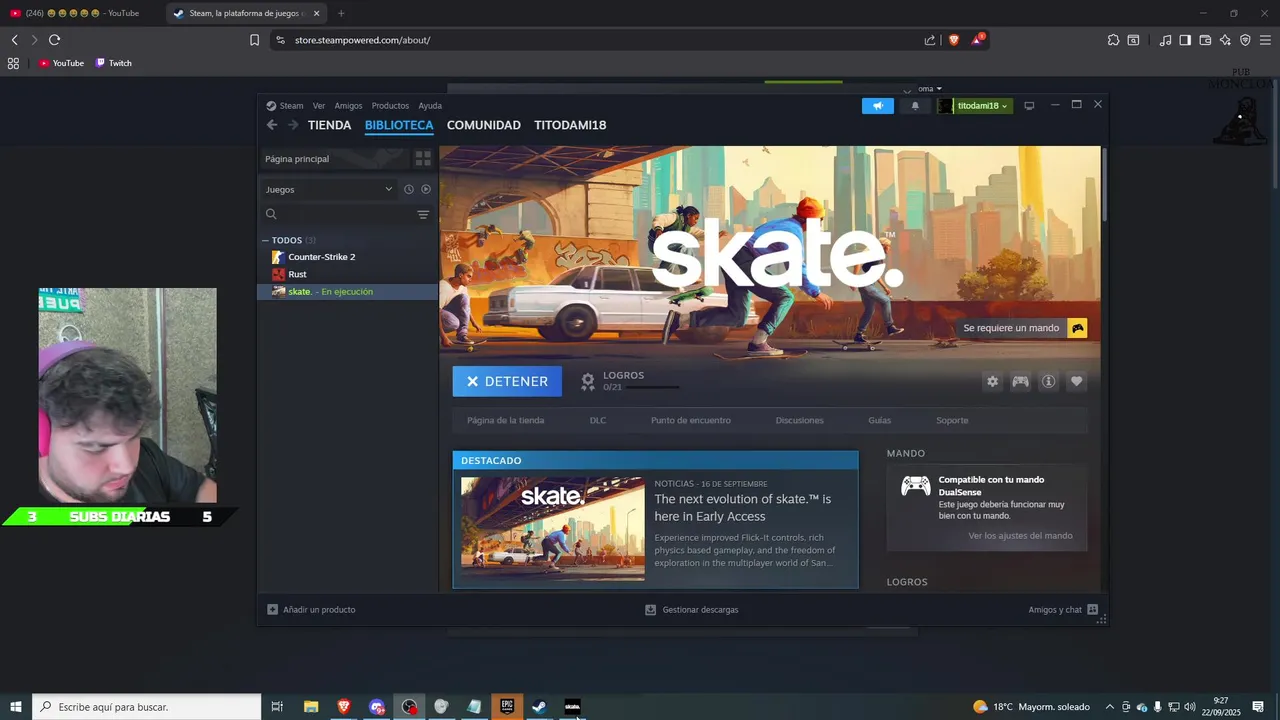Toggle ready-to-play filter icon in library
Viewport: 1280px width, 720px height.
(x=426, y=189)
